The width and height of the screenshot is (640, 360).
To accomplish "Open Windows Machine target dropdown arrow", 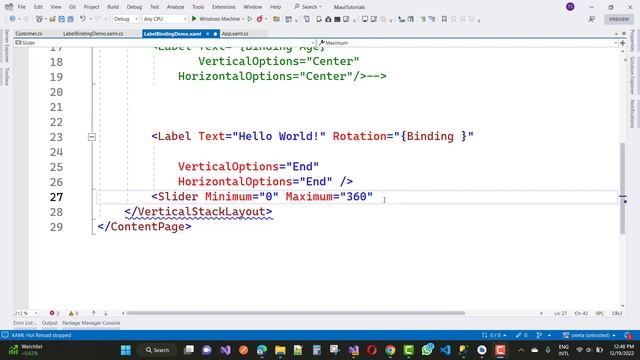I will (x=243, y=19).
